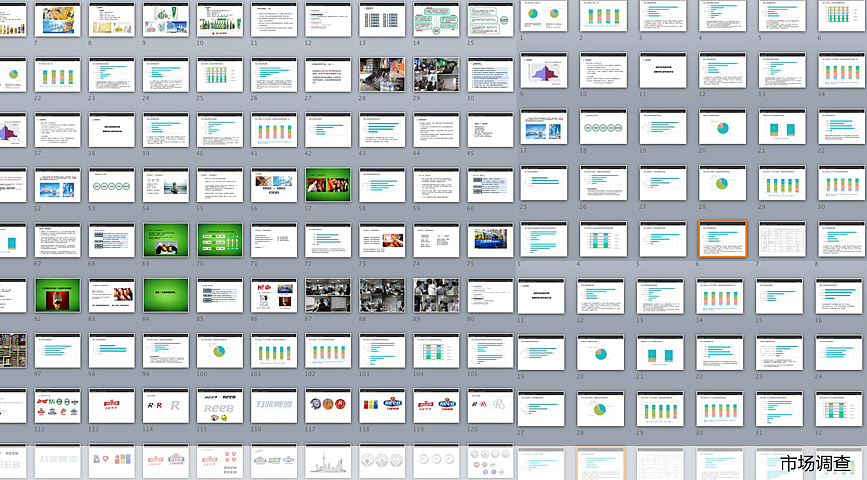Select slide 104 thumbnail
The image size is (867, 480).
click(x=436, y=351)
